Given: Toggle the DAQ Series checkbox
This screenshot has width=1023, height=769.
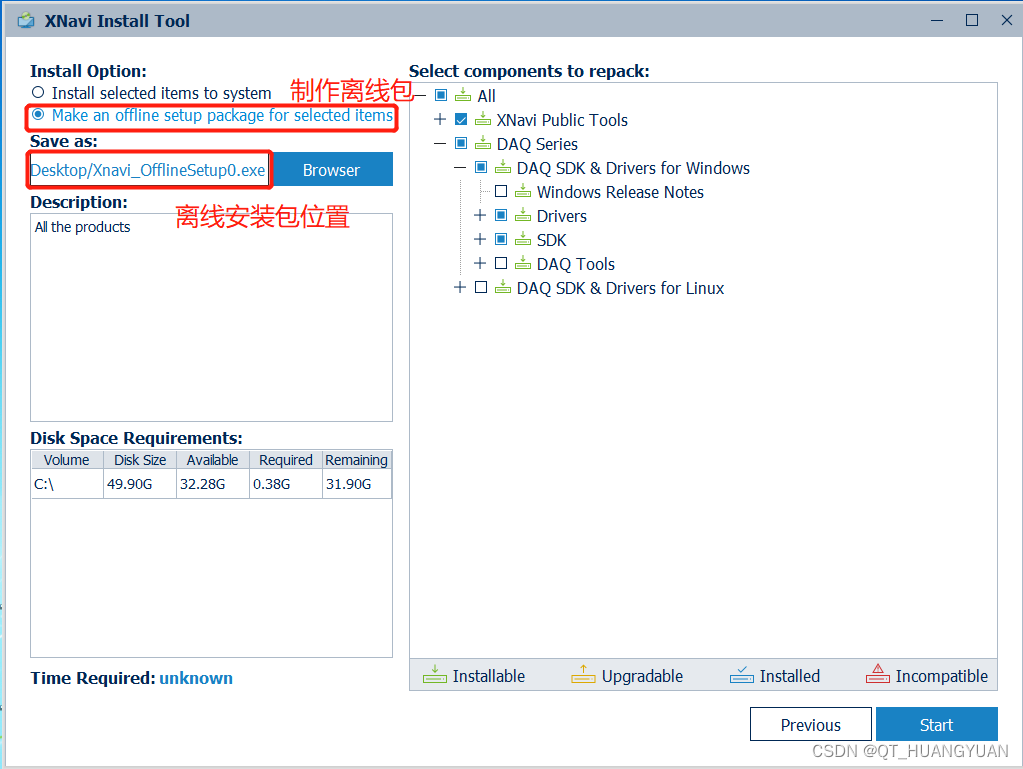Looking at the screenshot, I should pos(461,143).
